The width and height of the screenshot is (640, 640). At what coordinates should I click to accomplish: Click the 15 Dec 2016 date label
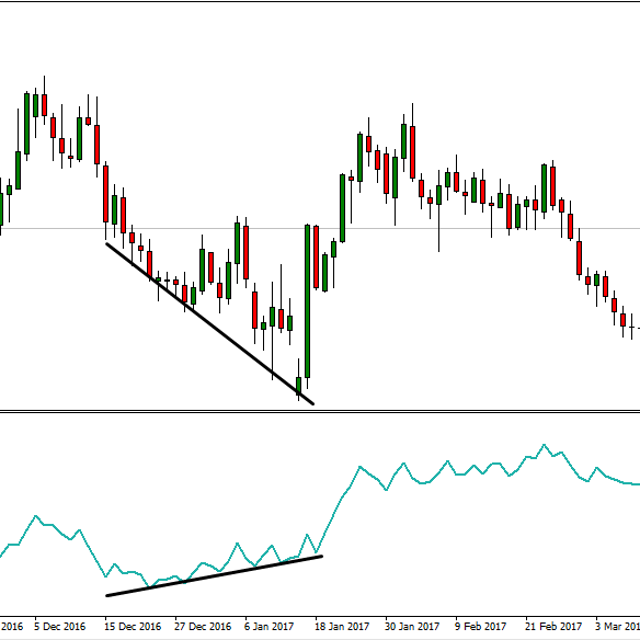point(132,627)
